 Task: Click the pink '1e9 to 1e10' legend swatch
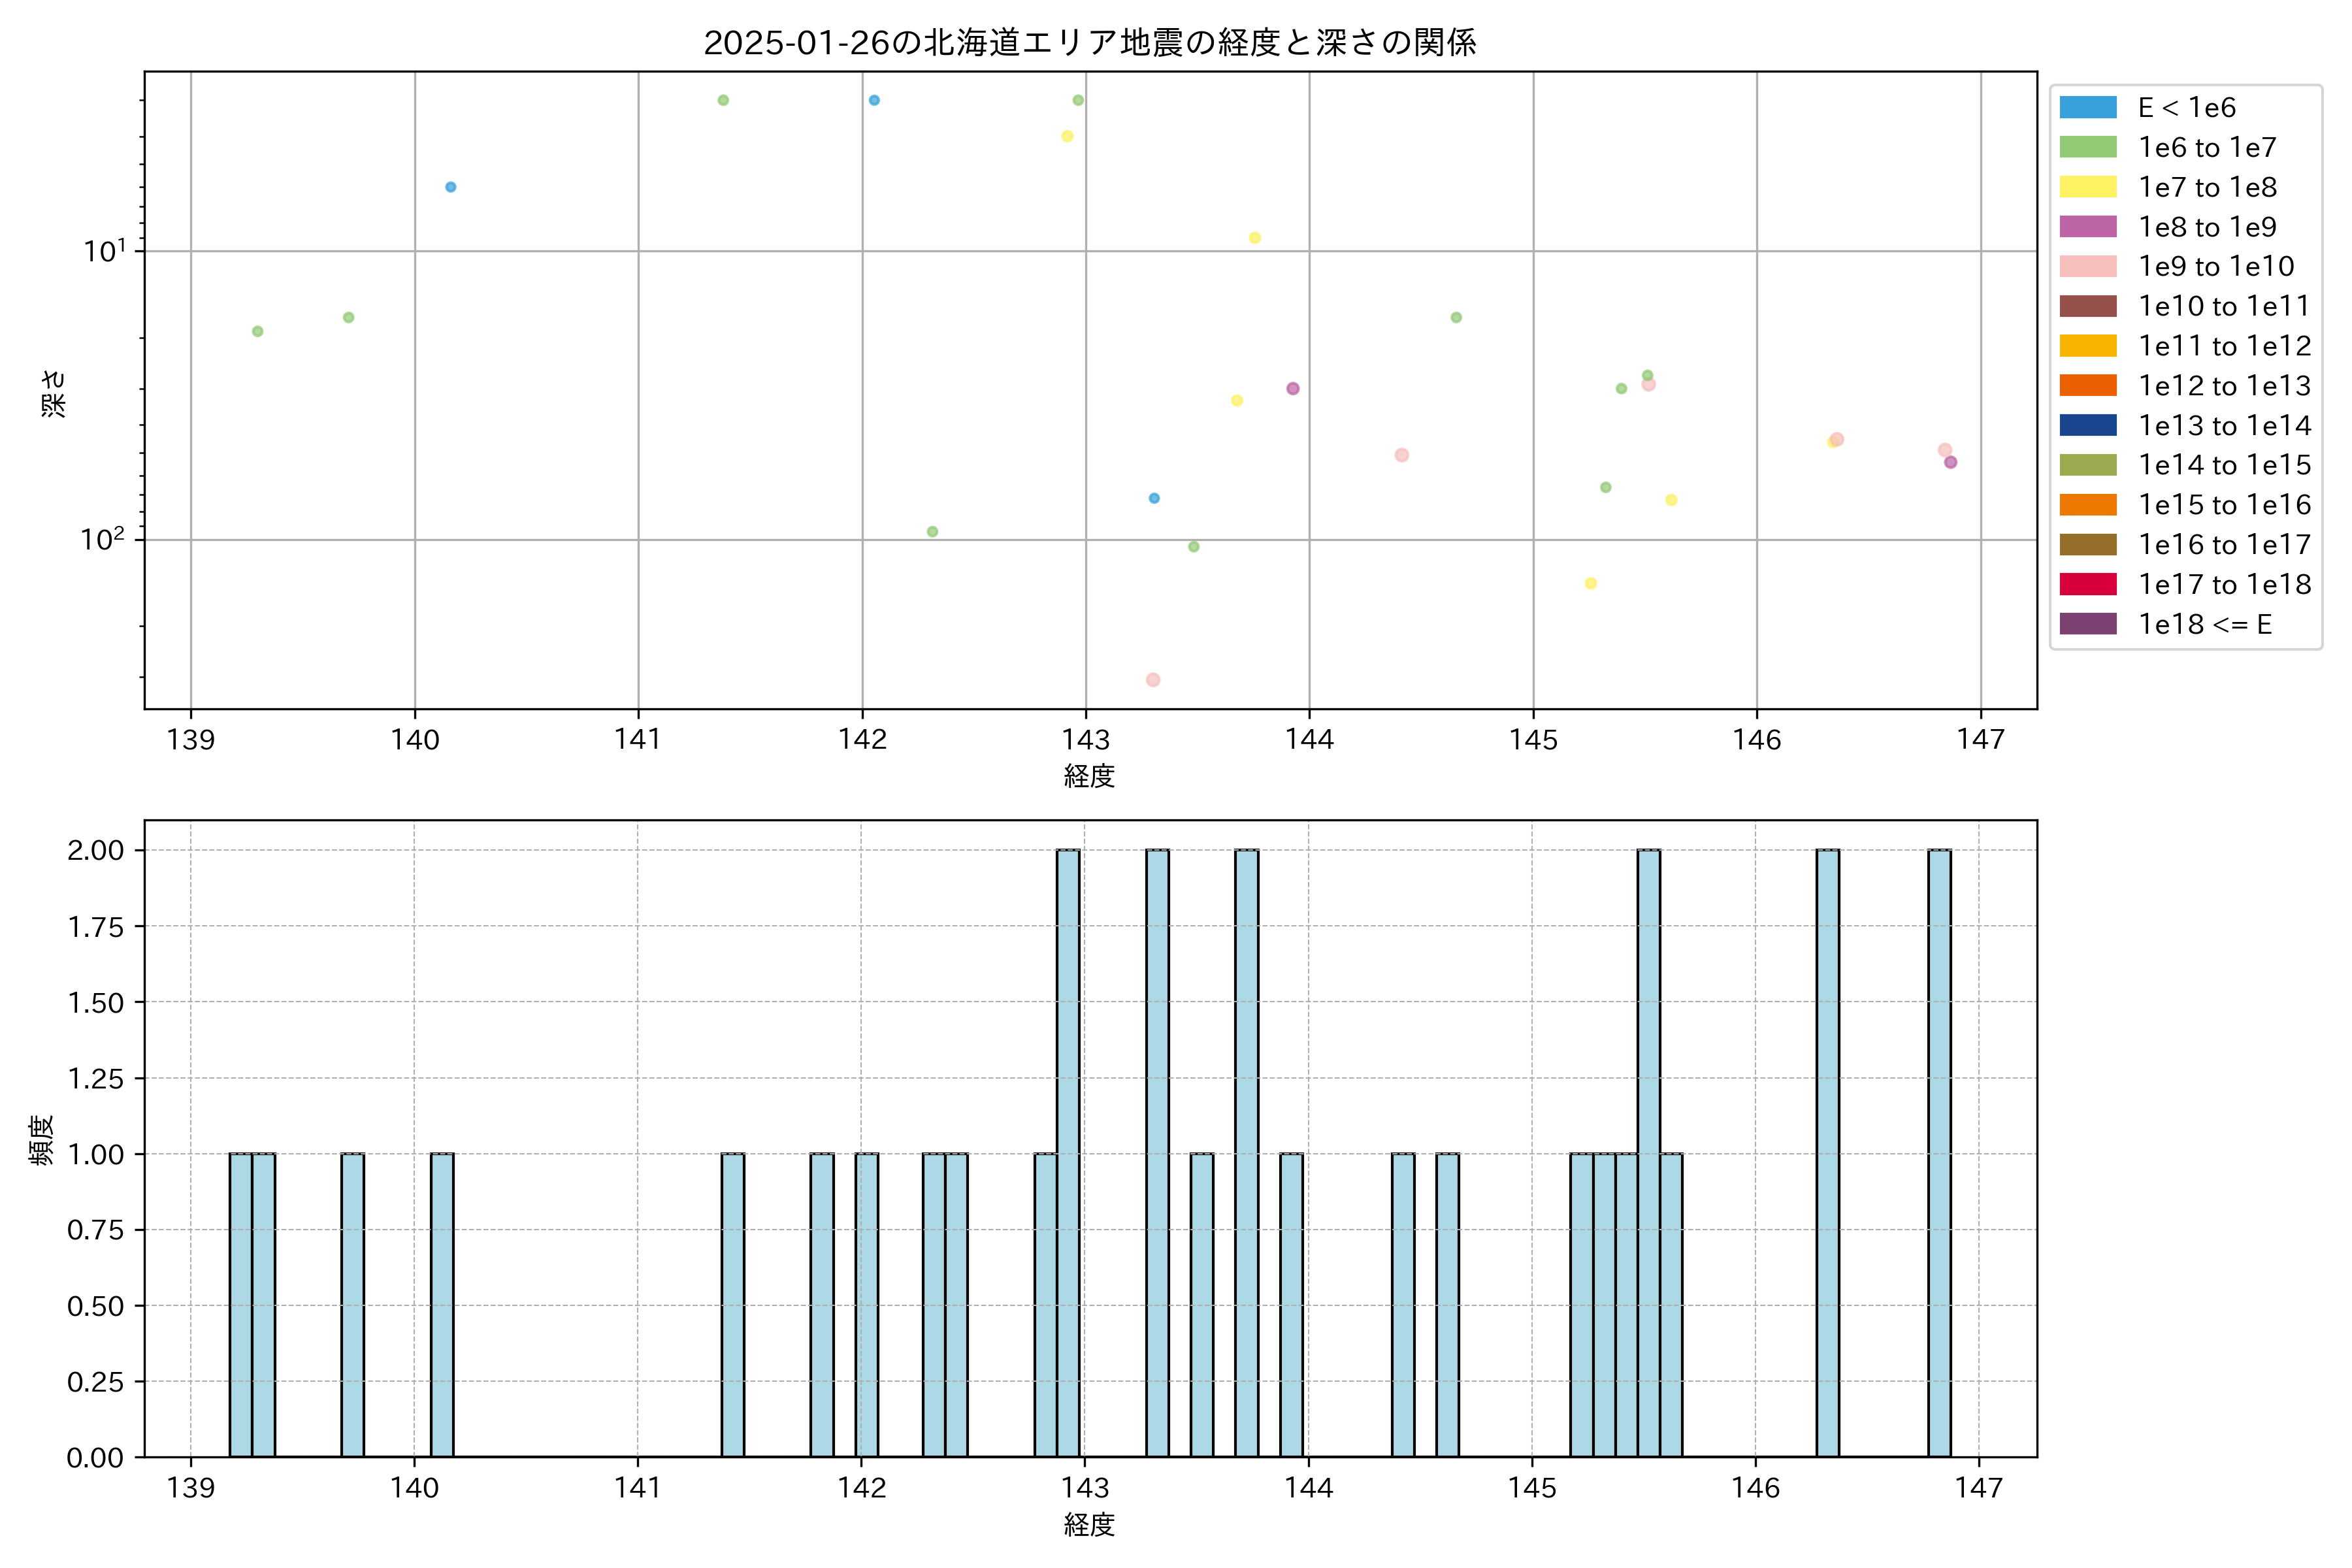pyautogui.click(x=2087, y=267)
